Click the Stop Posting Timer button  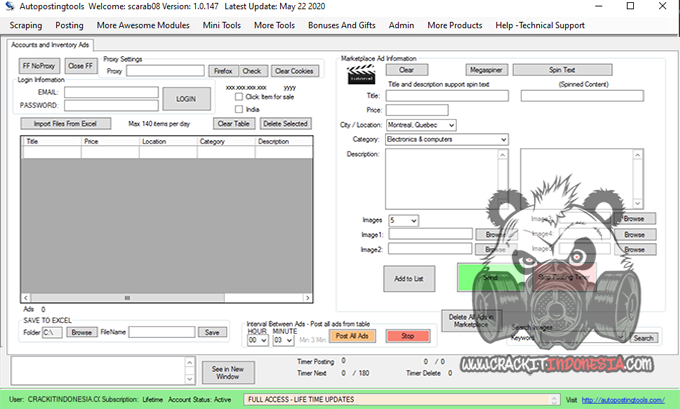(x=563, y=277)
